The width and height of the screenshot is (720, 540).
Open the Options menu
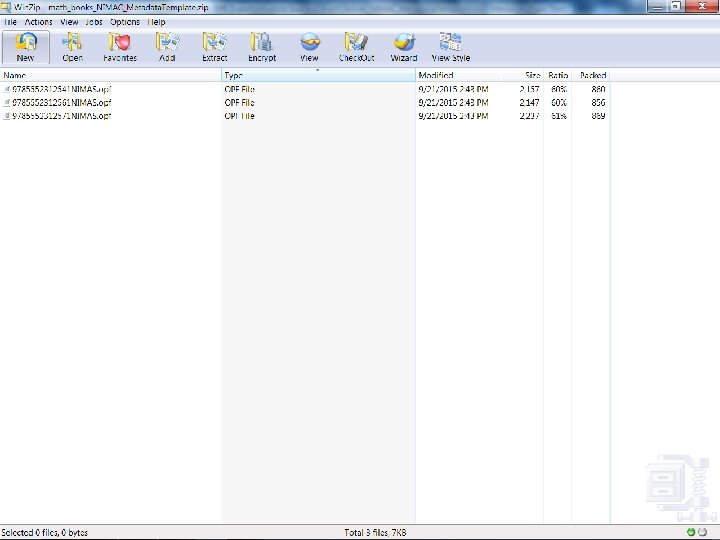(125, 22)
